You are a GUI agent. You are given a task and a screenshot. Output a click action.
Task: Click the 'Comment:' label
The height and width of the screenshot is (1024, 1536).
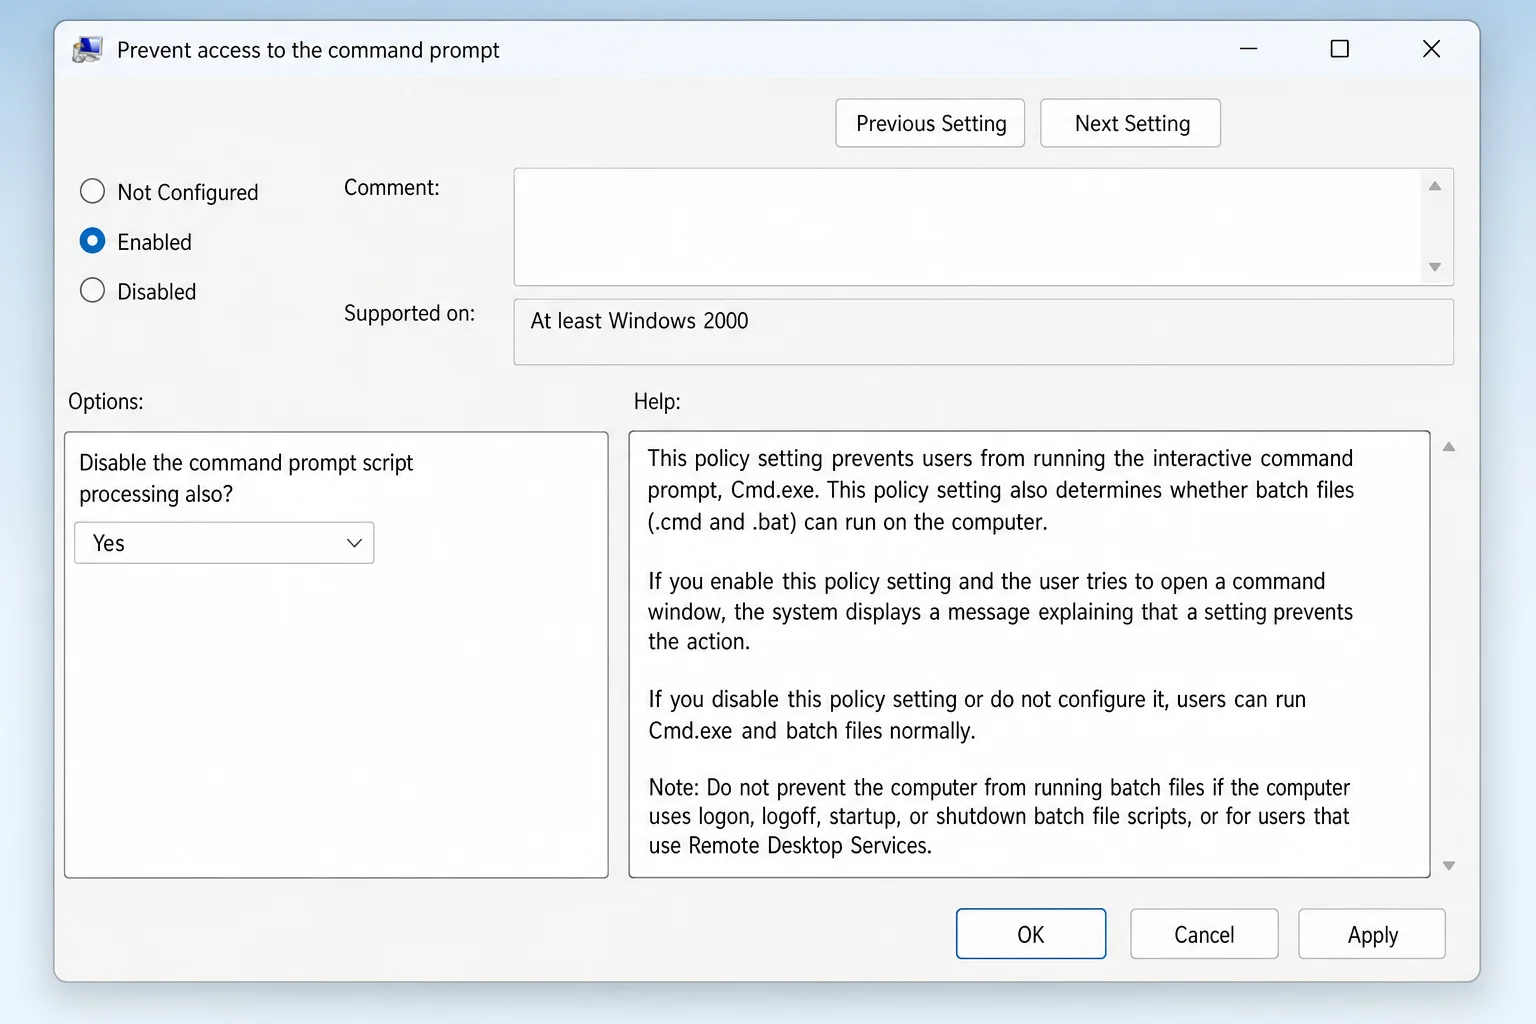pos(392,187)
